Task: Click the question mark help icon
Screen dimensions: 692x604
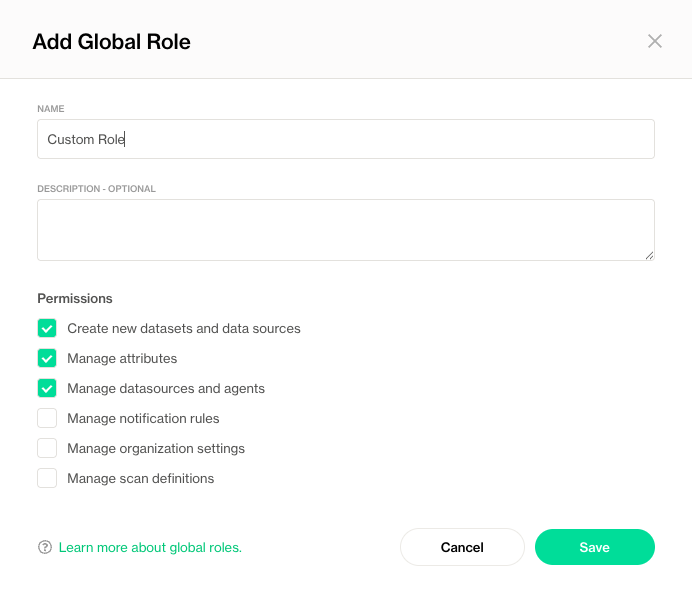Action: (45, 547)
